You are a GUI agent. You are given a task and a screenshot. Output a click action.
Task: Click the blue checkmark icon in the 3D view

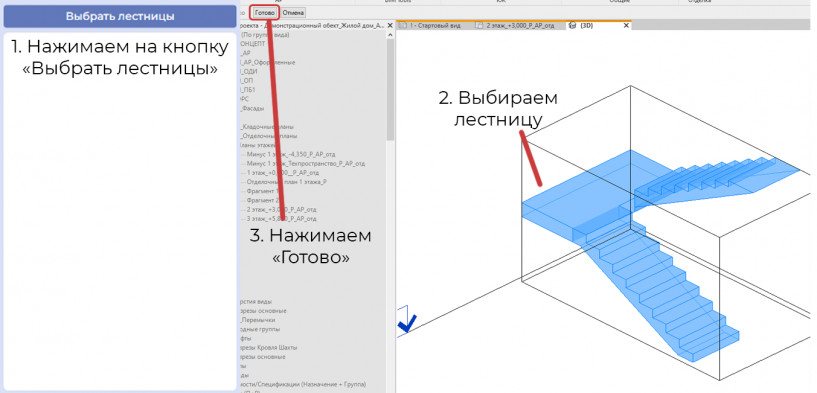tap(406, 323)
